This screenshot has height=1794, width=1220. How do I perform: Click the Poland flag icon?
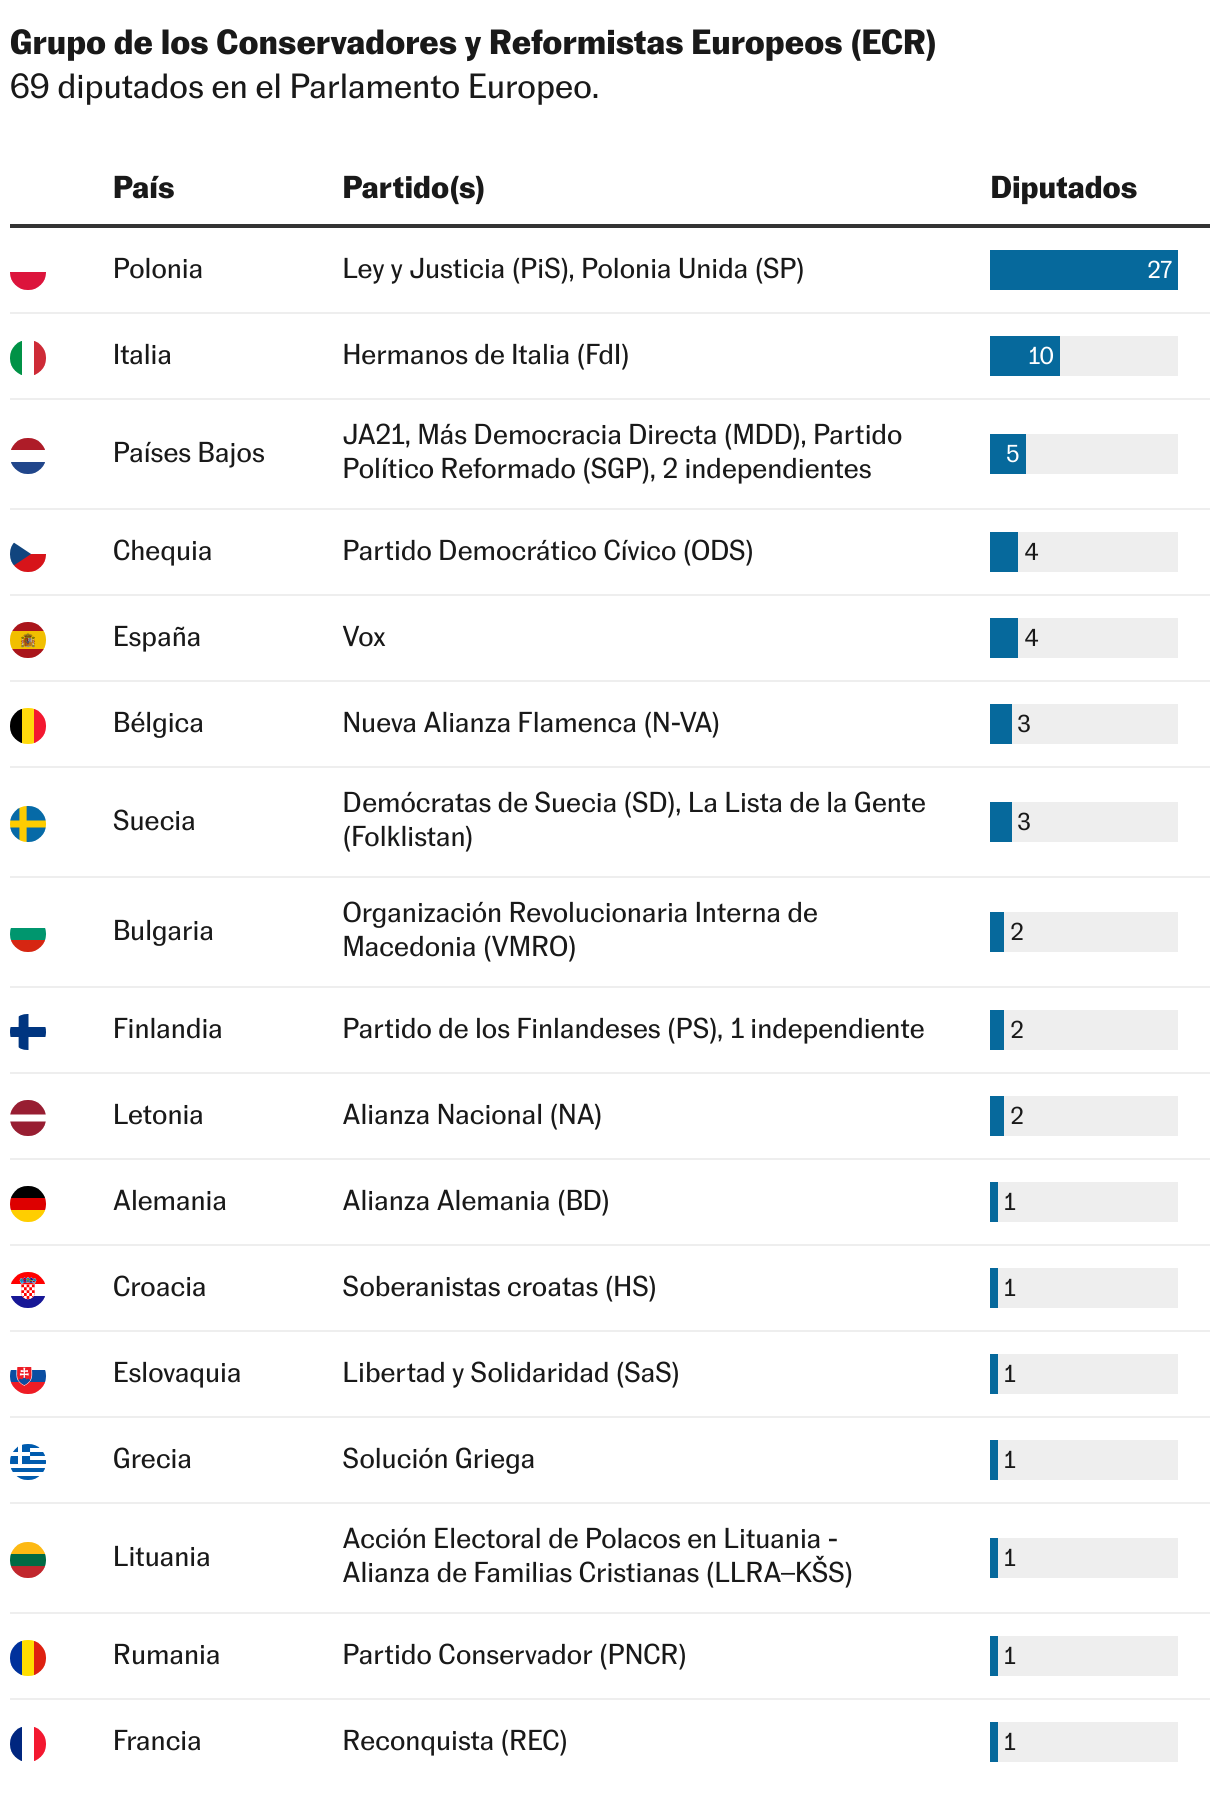click(x=28, y=271)
